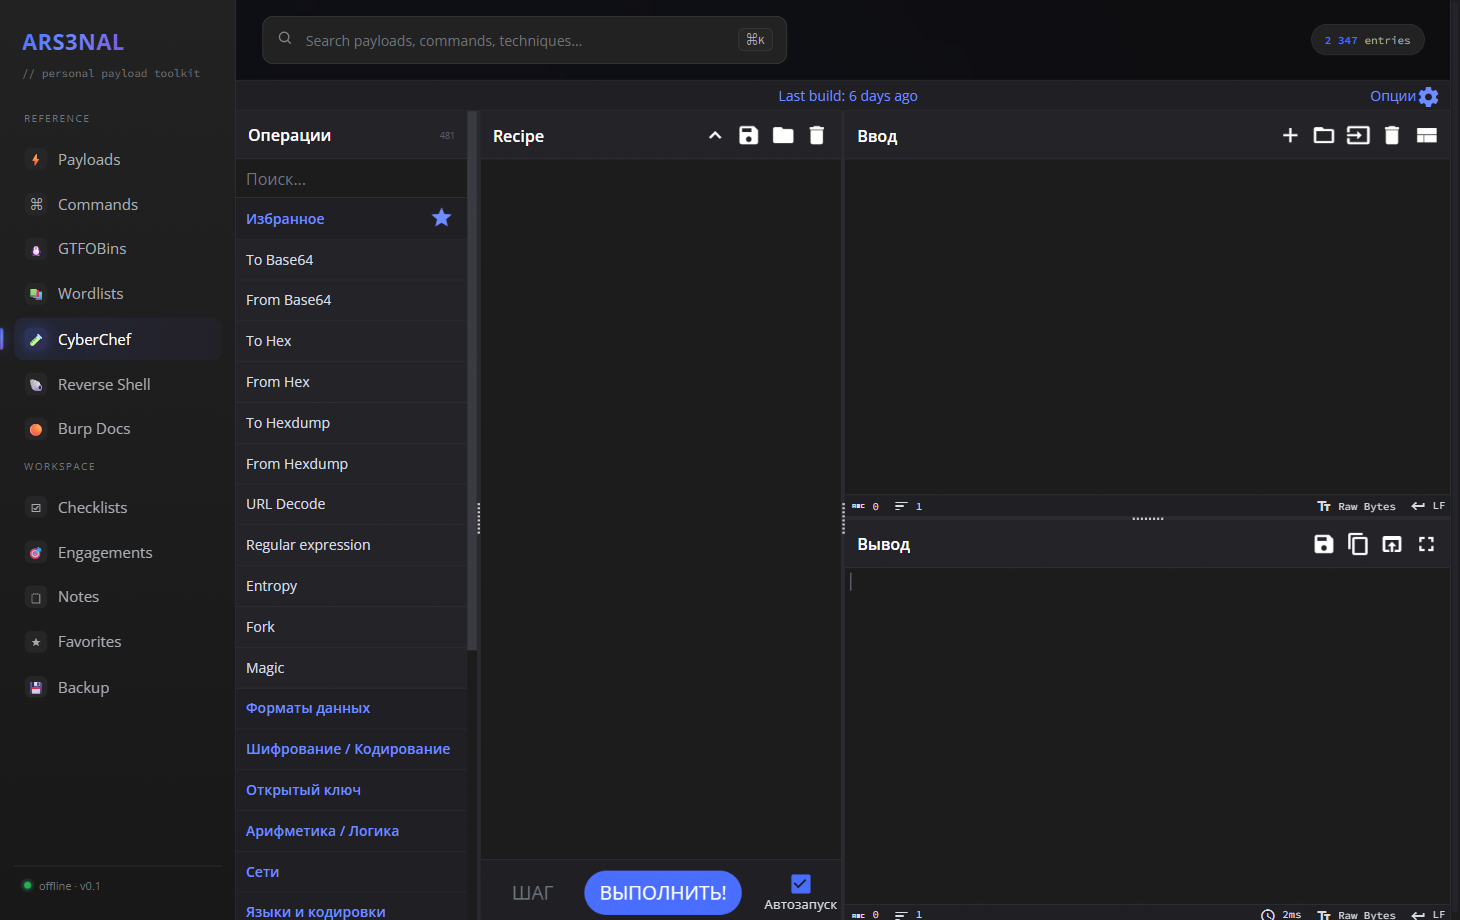Change input LF line ending
Screen dimensions: 1460x920
[1428, 506]
